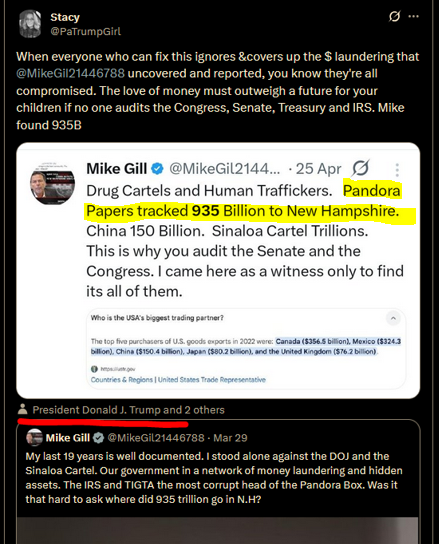
Task: Click the Stacy display name
Action: [x=65, y=17]
